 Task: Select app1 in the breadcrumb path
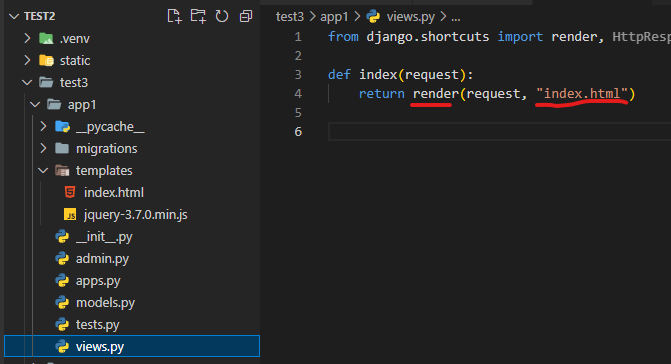coord(334,17)
